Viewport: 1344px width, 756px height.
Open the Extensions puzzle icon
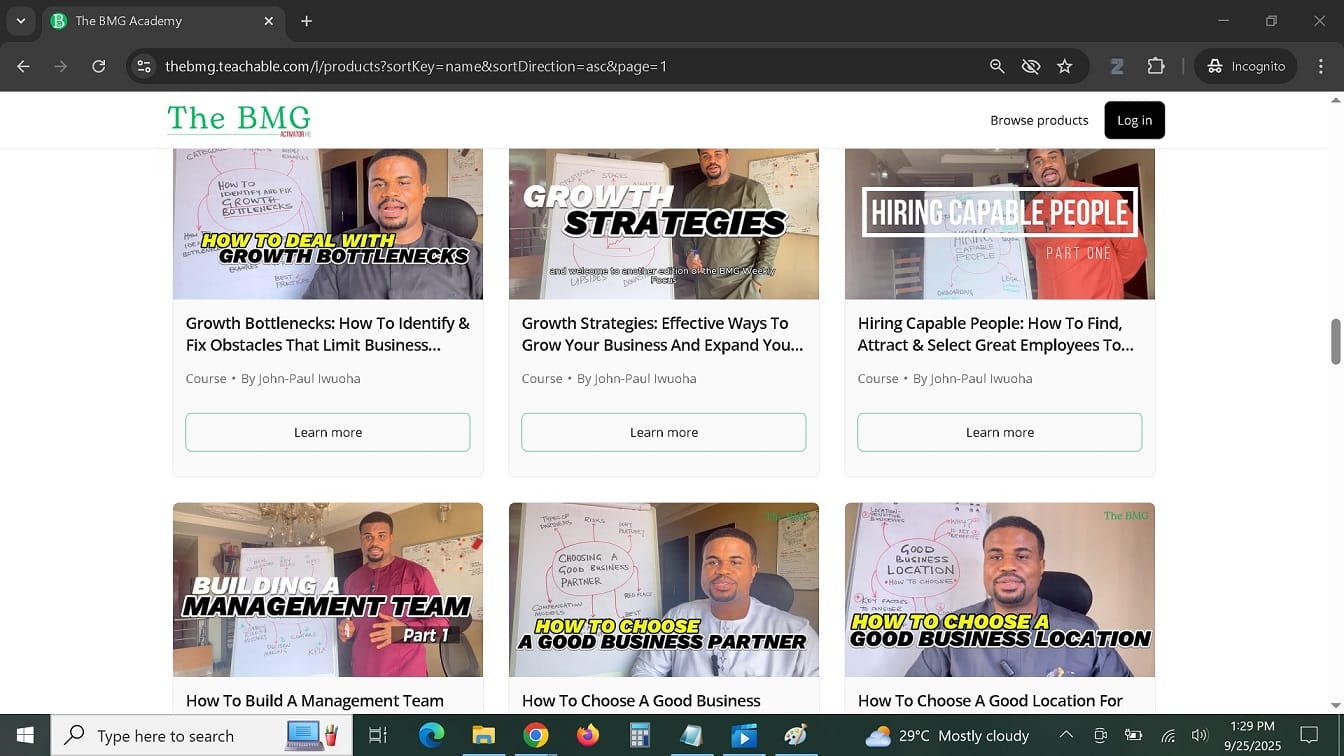click(1156, 66)
